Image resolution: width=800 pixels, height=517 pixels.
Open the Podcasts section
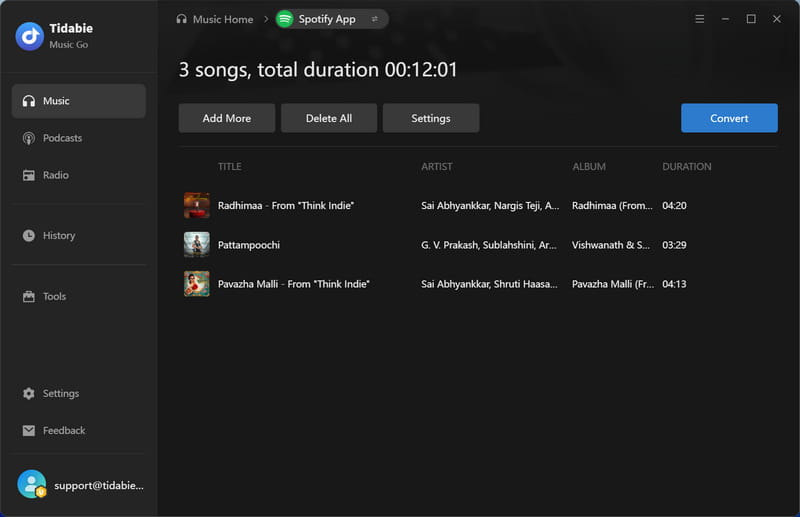tap(79, 138)
